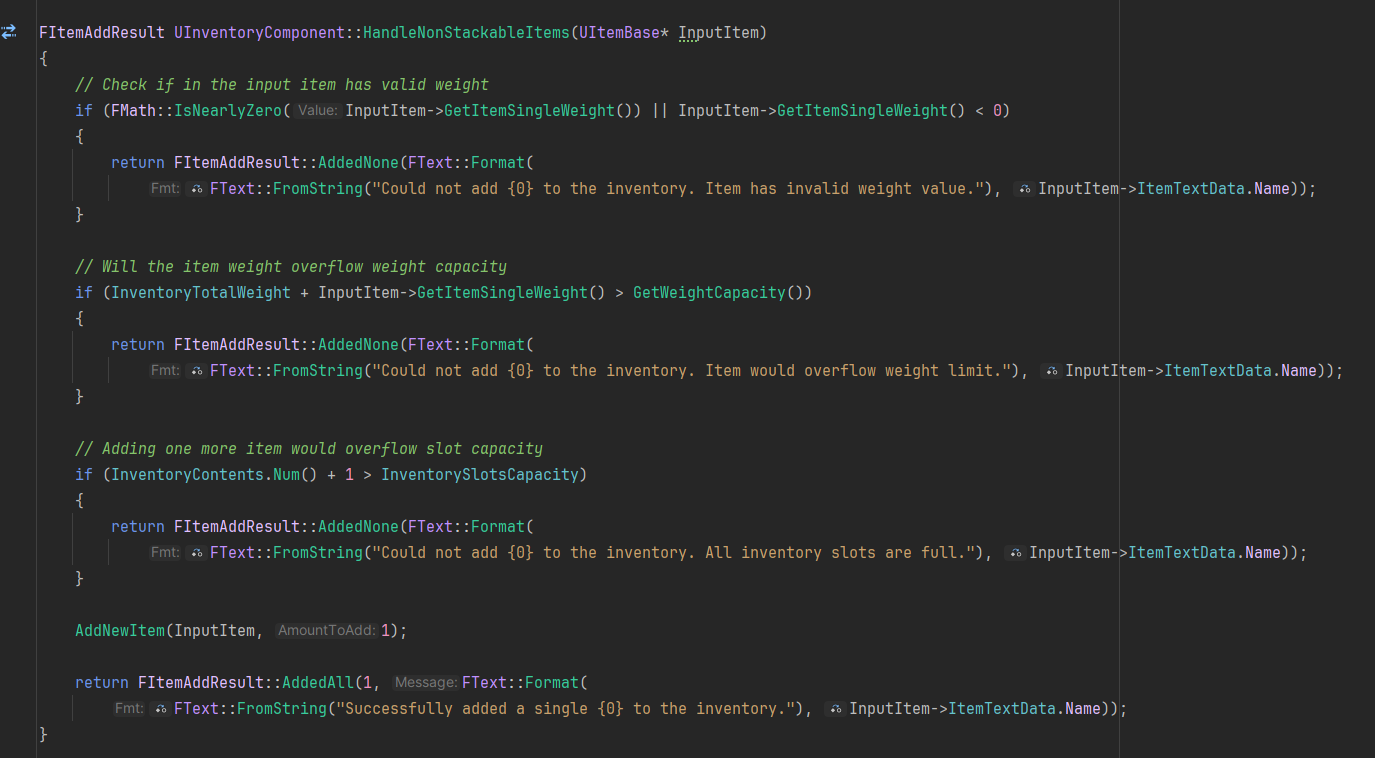
Task: Click the 'Fmt:' hint on the Successfully added line
Action: coord(129,708)
